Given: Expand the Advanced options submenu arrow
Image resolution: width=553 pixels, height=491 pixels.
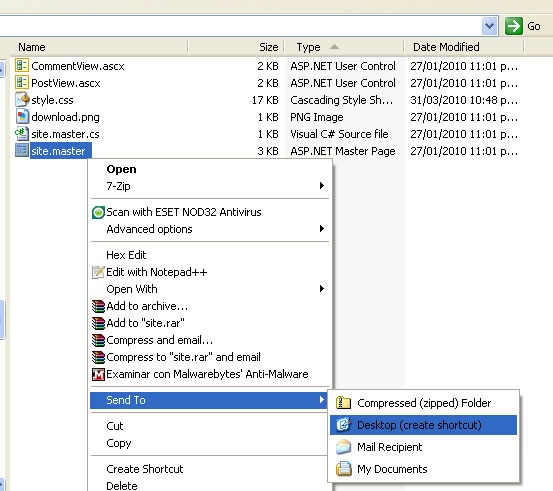Looking at the screenshot, I should click(321, 229).
